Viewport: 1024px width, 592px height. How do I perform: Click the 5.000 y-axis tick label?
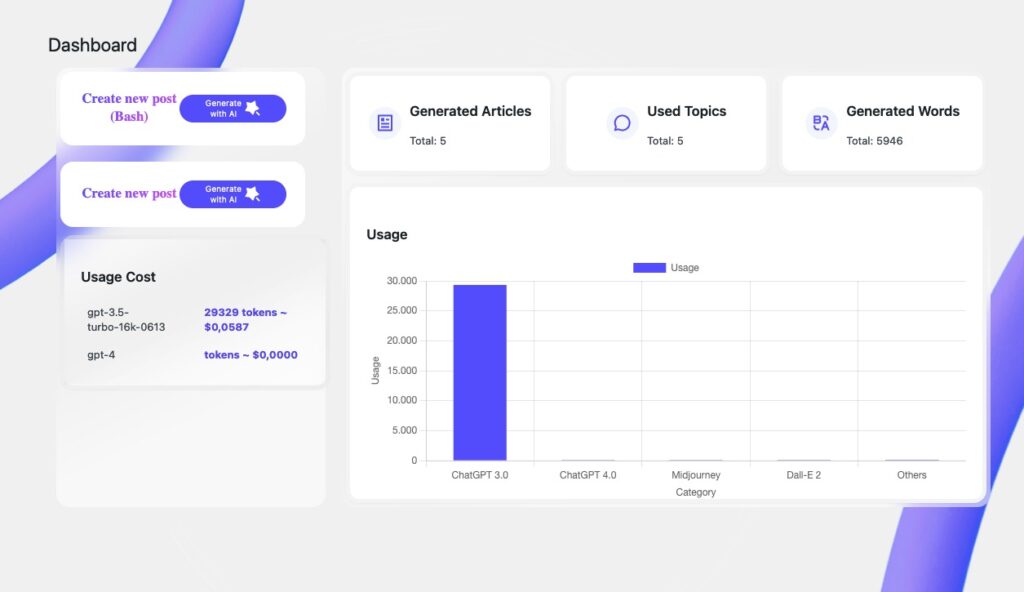404,430
